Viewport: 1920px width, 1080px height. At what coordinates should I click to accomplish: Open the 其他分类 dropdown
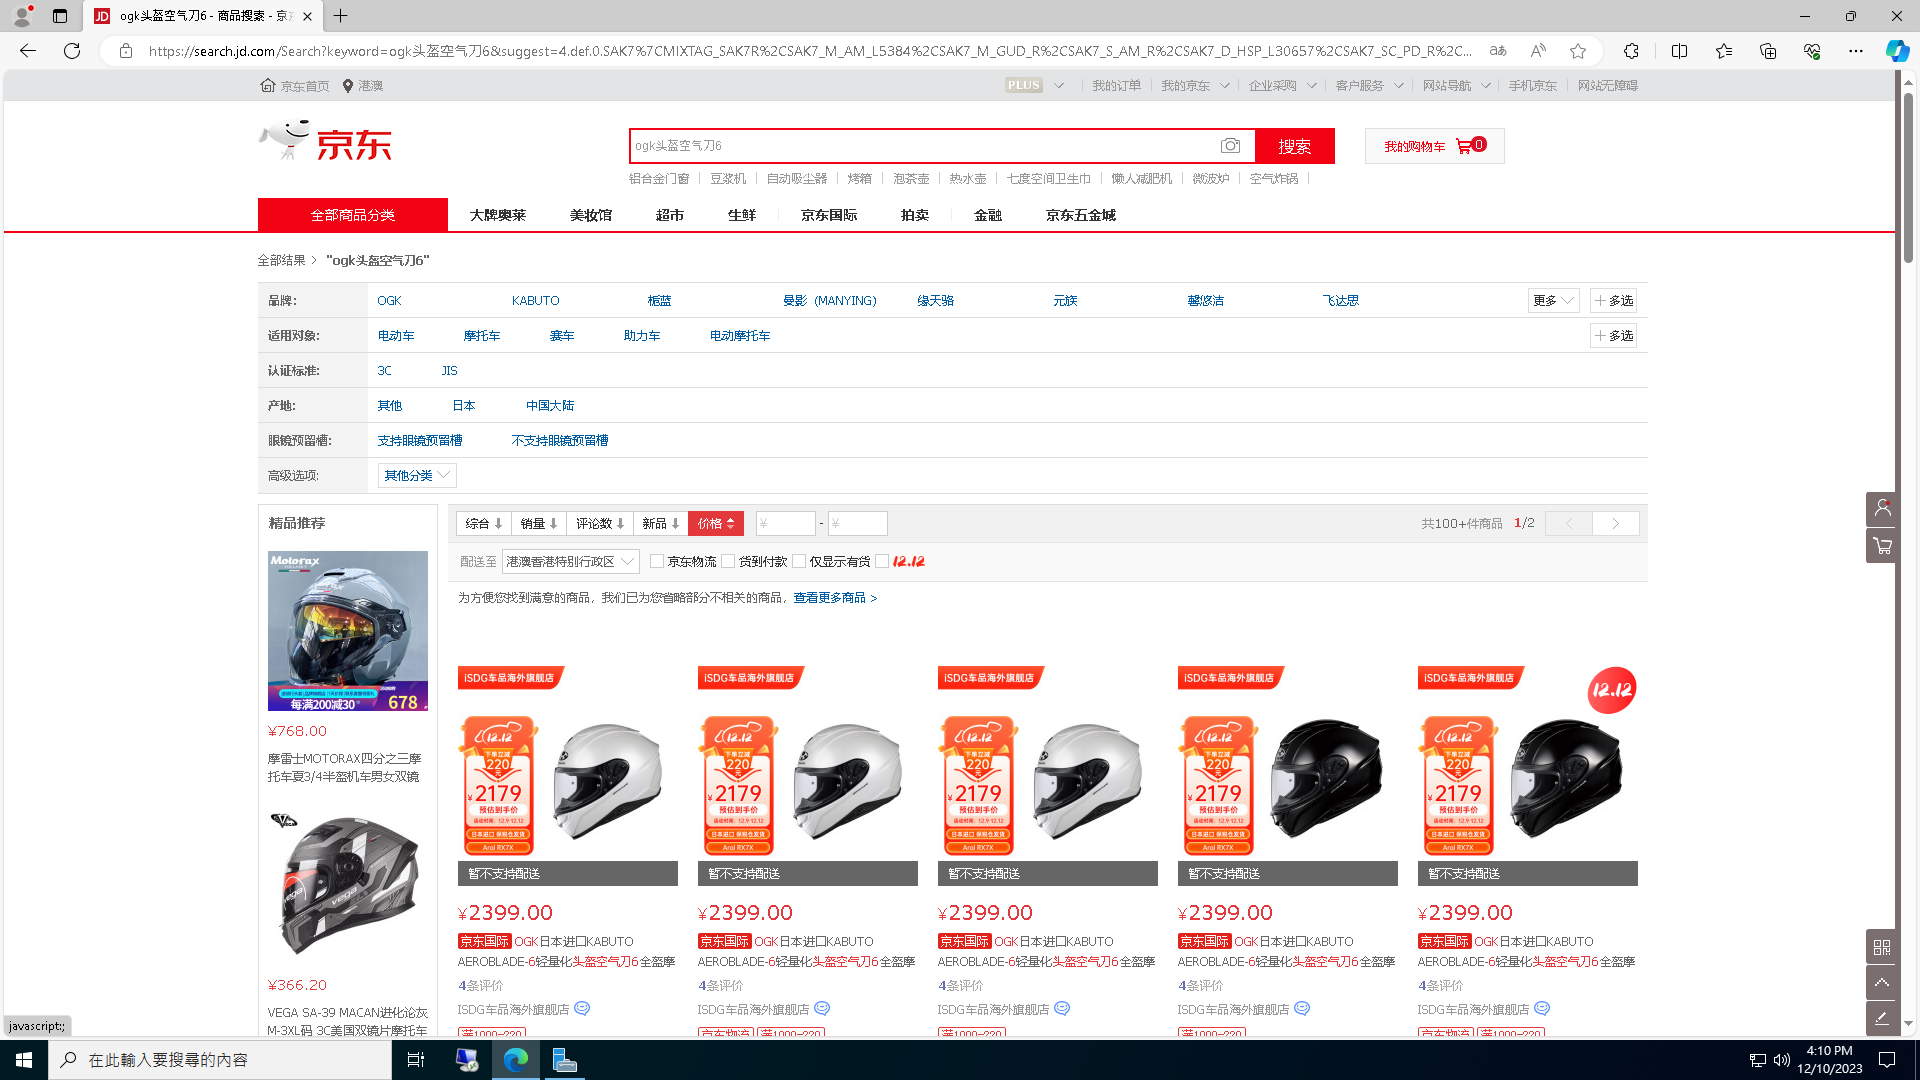[417, 476]
